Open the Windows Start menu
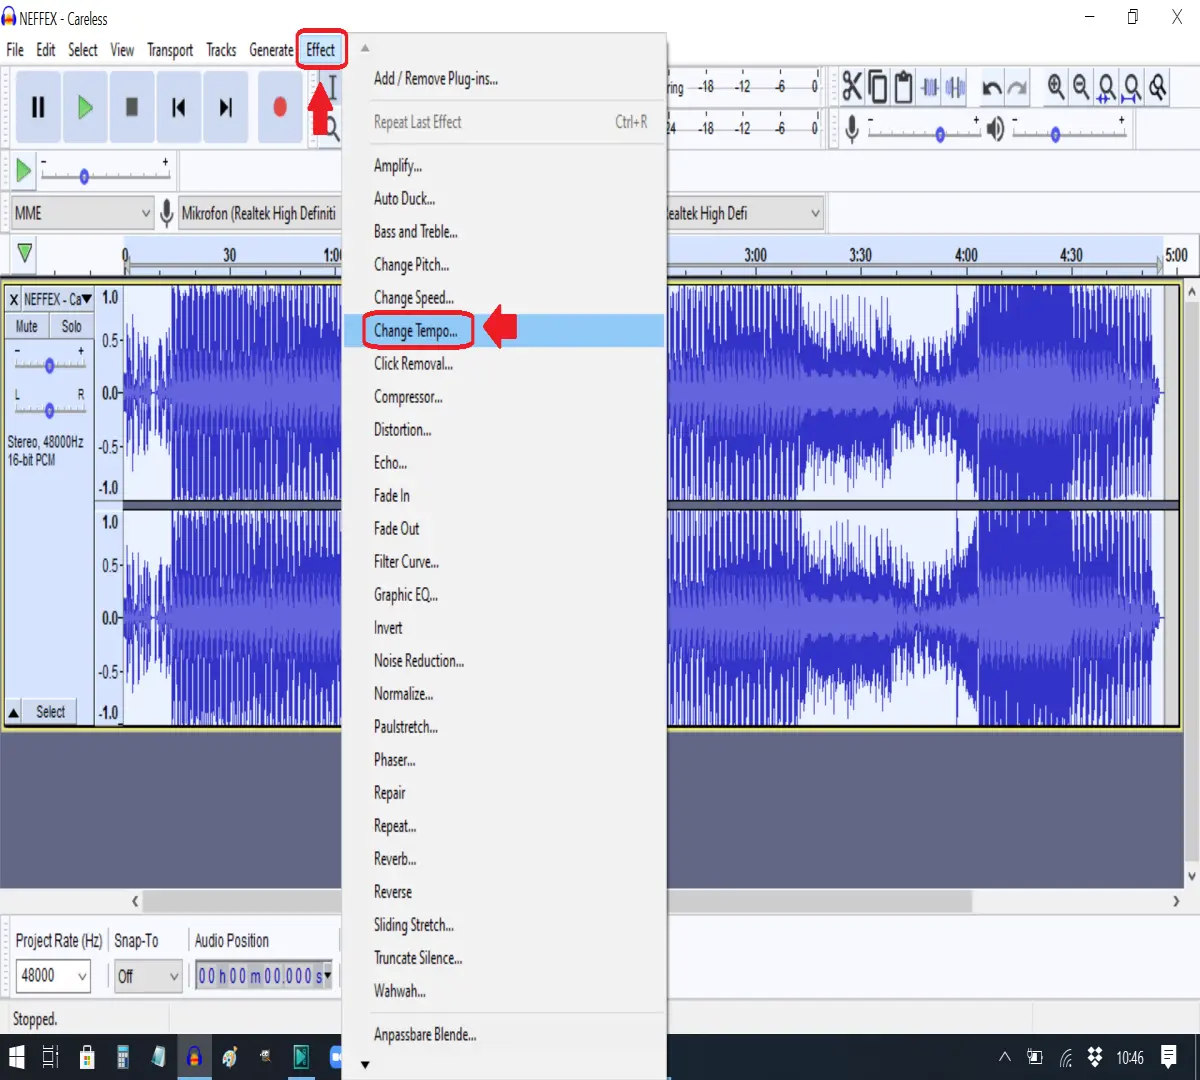The image size is (1200, 1080). click(x=17, y=1057)
